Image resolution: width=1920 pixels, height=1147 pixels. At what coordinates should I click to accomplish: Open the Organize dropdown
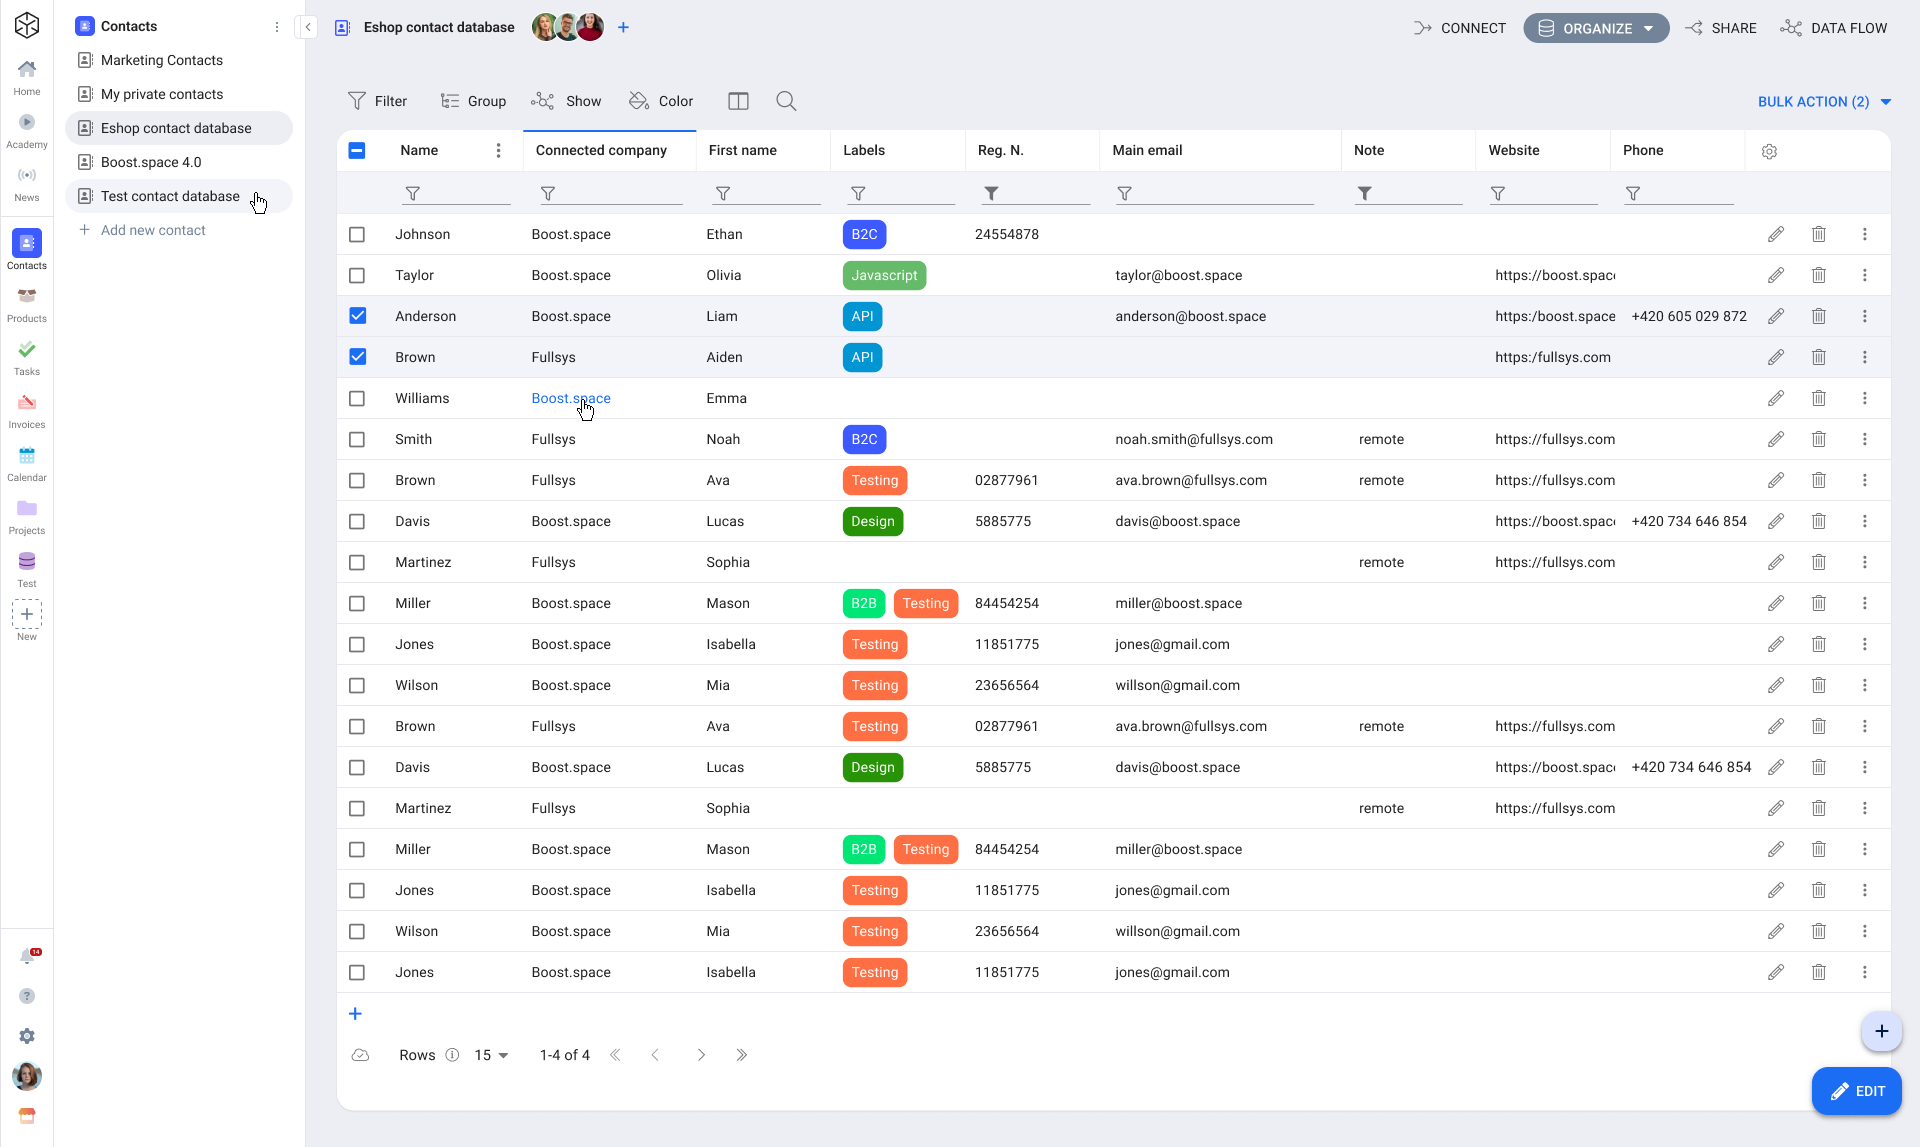(1595, 27)
